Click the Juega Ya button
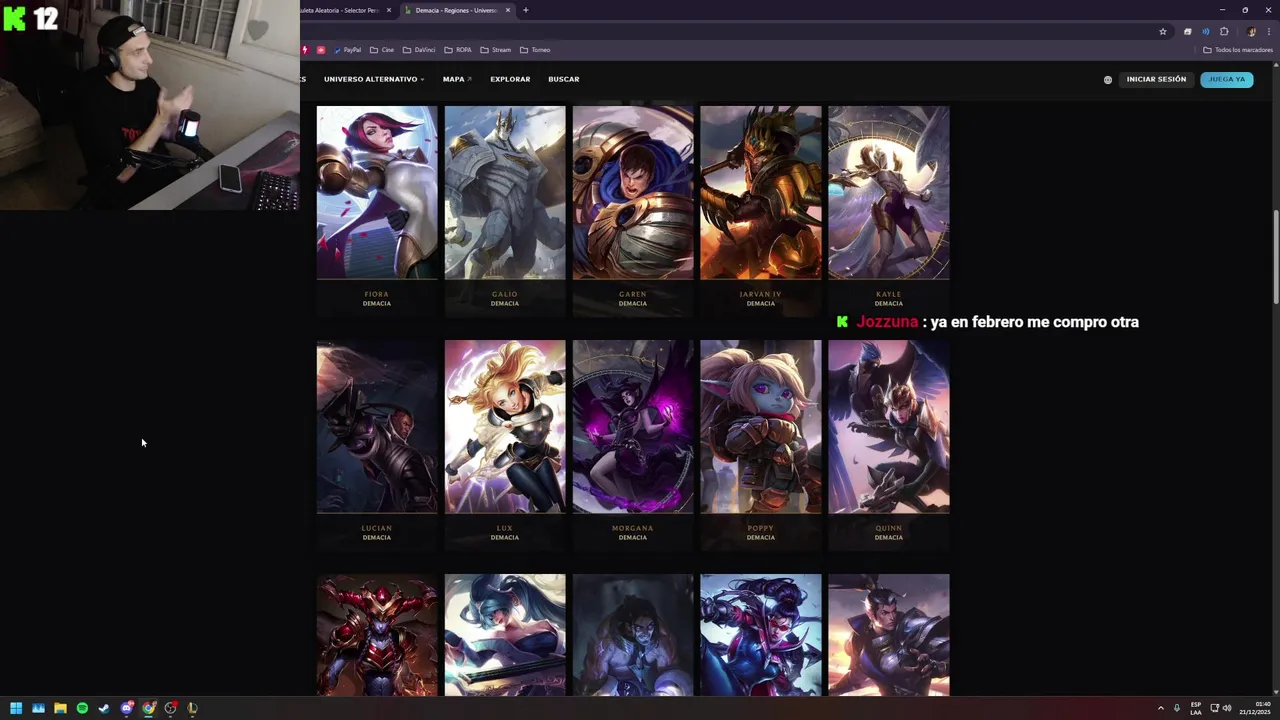Viewport: 1280px width, 720px height. point(1227,79)
